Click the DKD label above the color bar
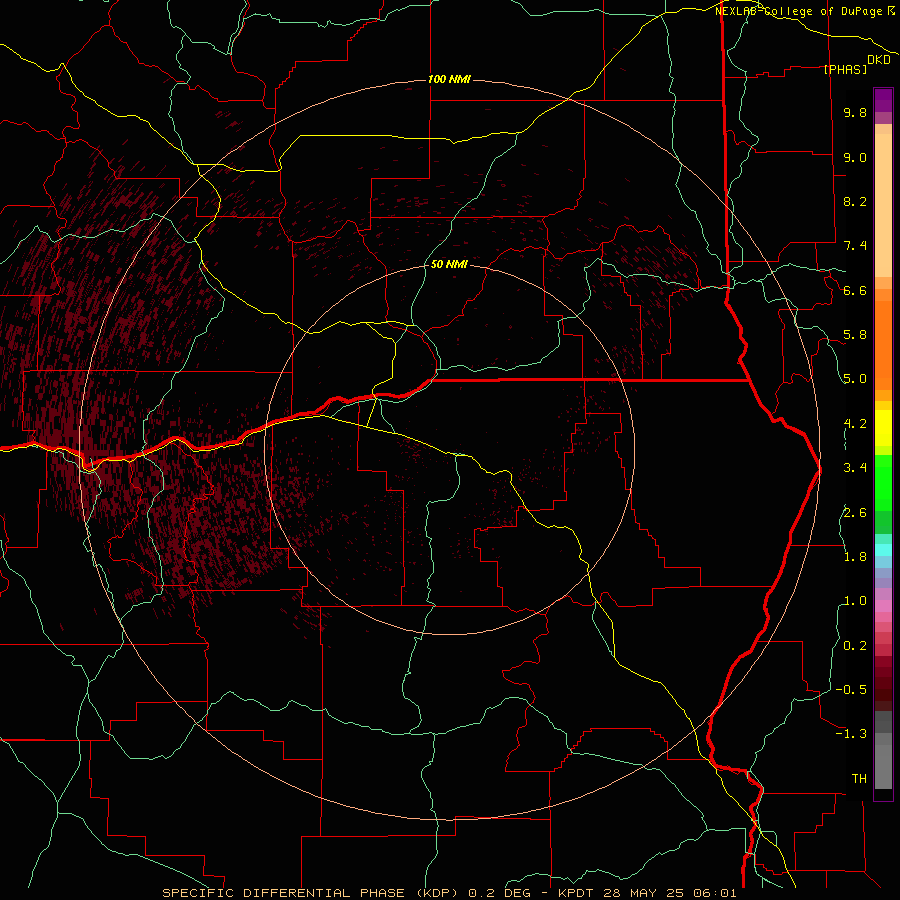This screenshot has height=900, width=900. coord(879,60)
